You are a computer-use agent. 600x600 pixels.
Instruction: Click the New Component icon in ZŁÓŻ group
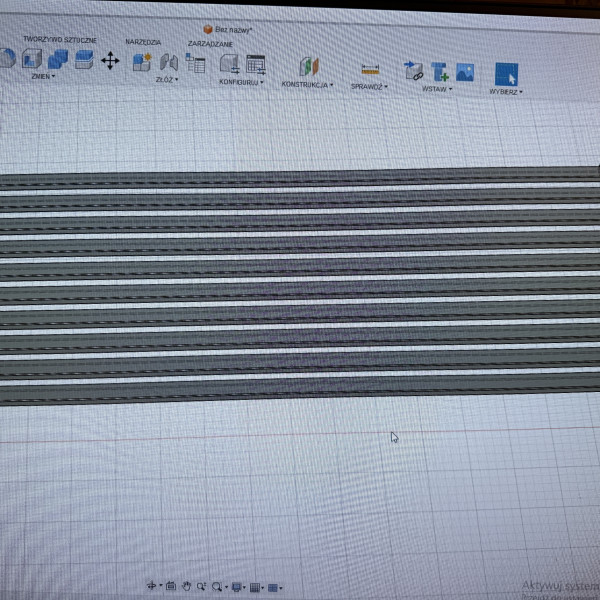[141, 62]
